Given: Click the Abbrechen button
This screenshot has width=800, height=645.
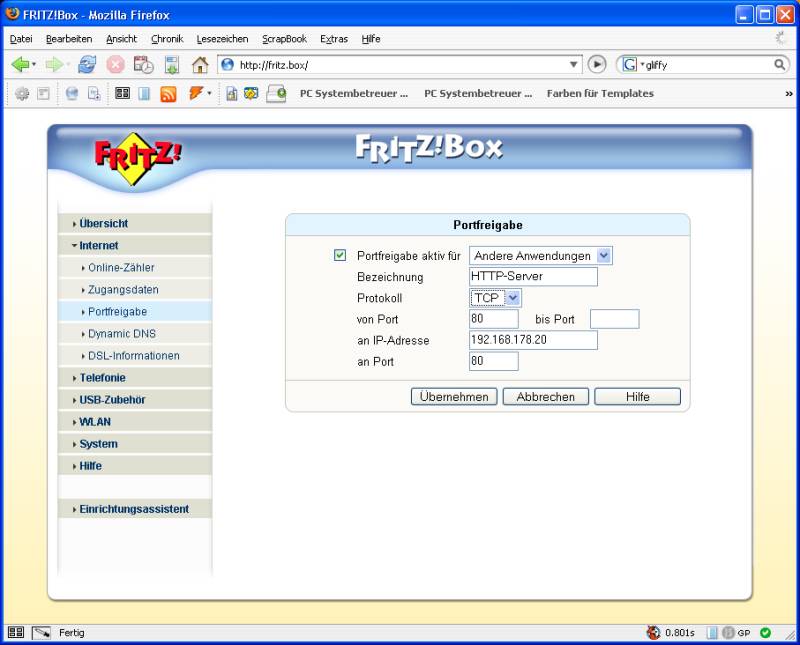Looking at the screenshot, I should tap(546, 397).
